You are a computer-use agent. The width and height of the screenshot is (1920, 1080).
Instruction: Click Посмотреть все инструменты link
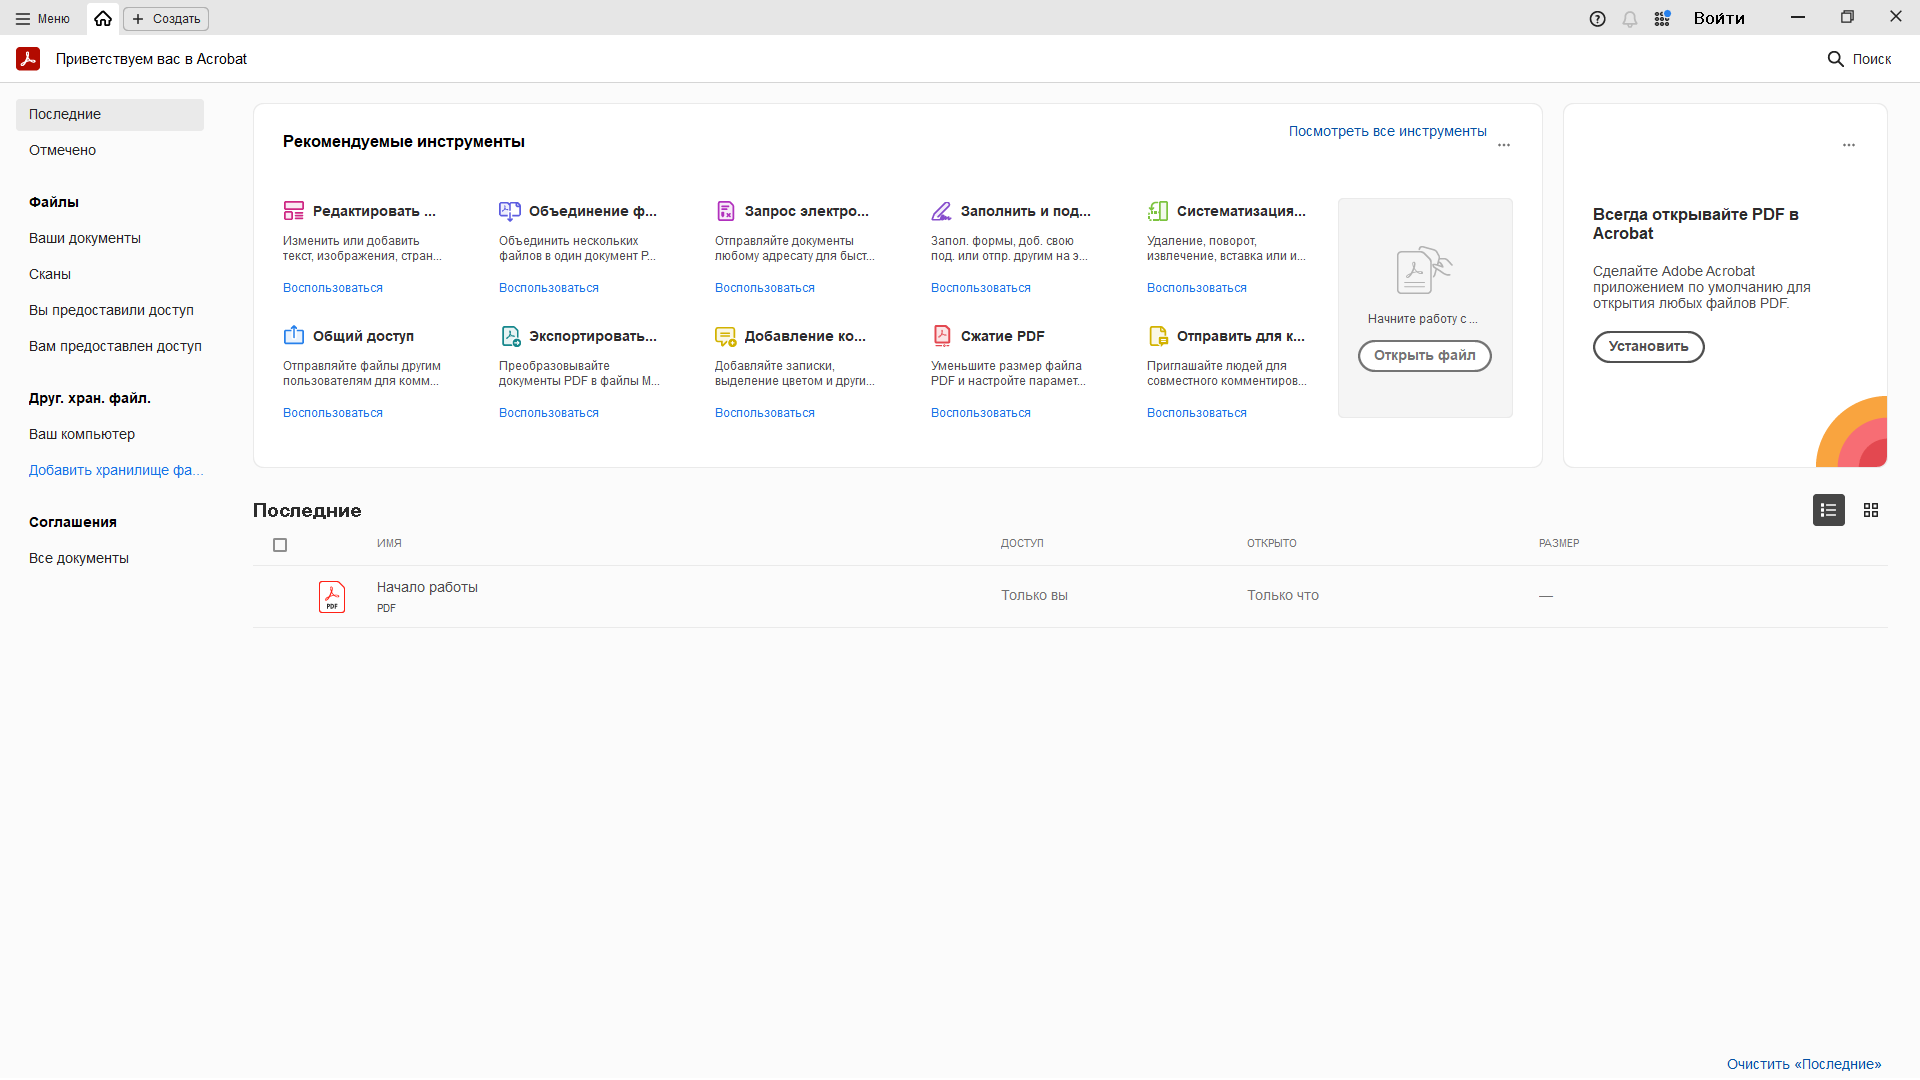coord(1386,131)
